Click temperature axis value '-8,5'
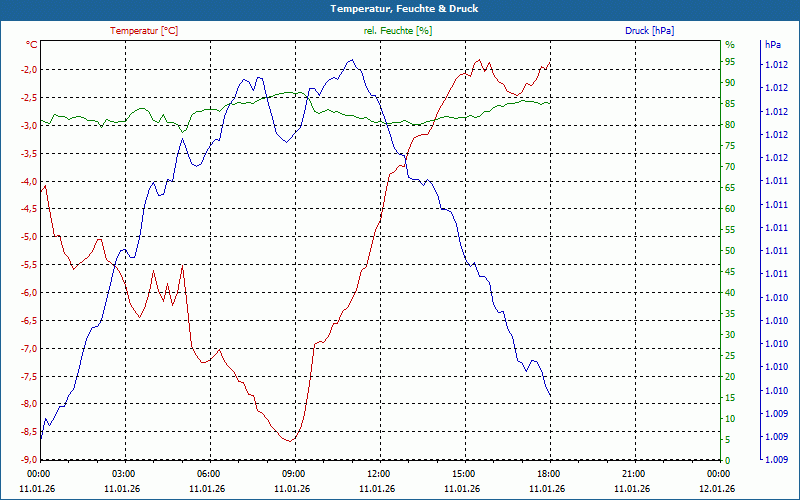800x500 pixels. tap(29, 432)
